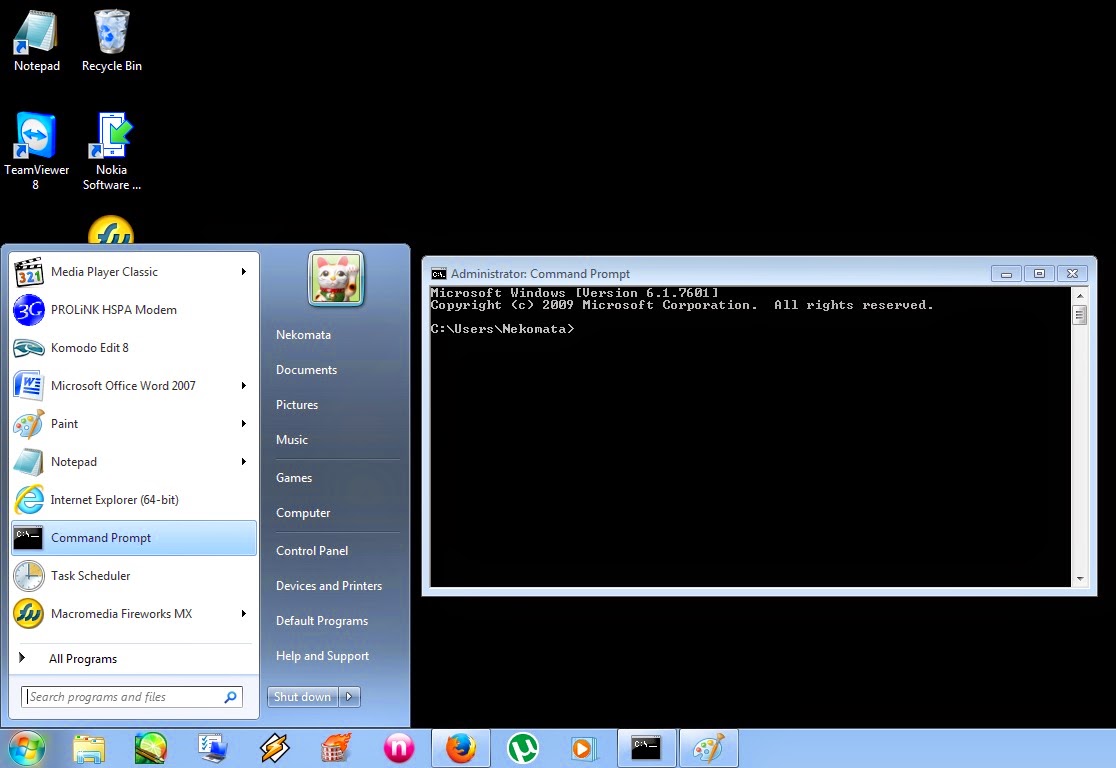Viewport: 1116px width, 768px height.
Task: Click the lightning-bolt Winamp taskbar icon
Action: pyautogui.click(x=275, y=749)
